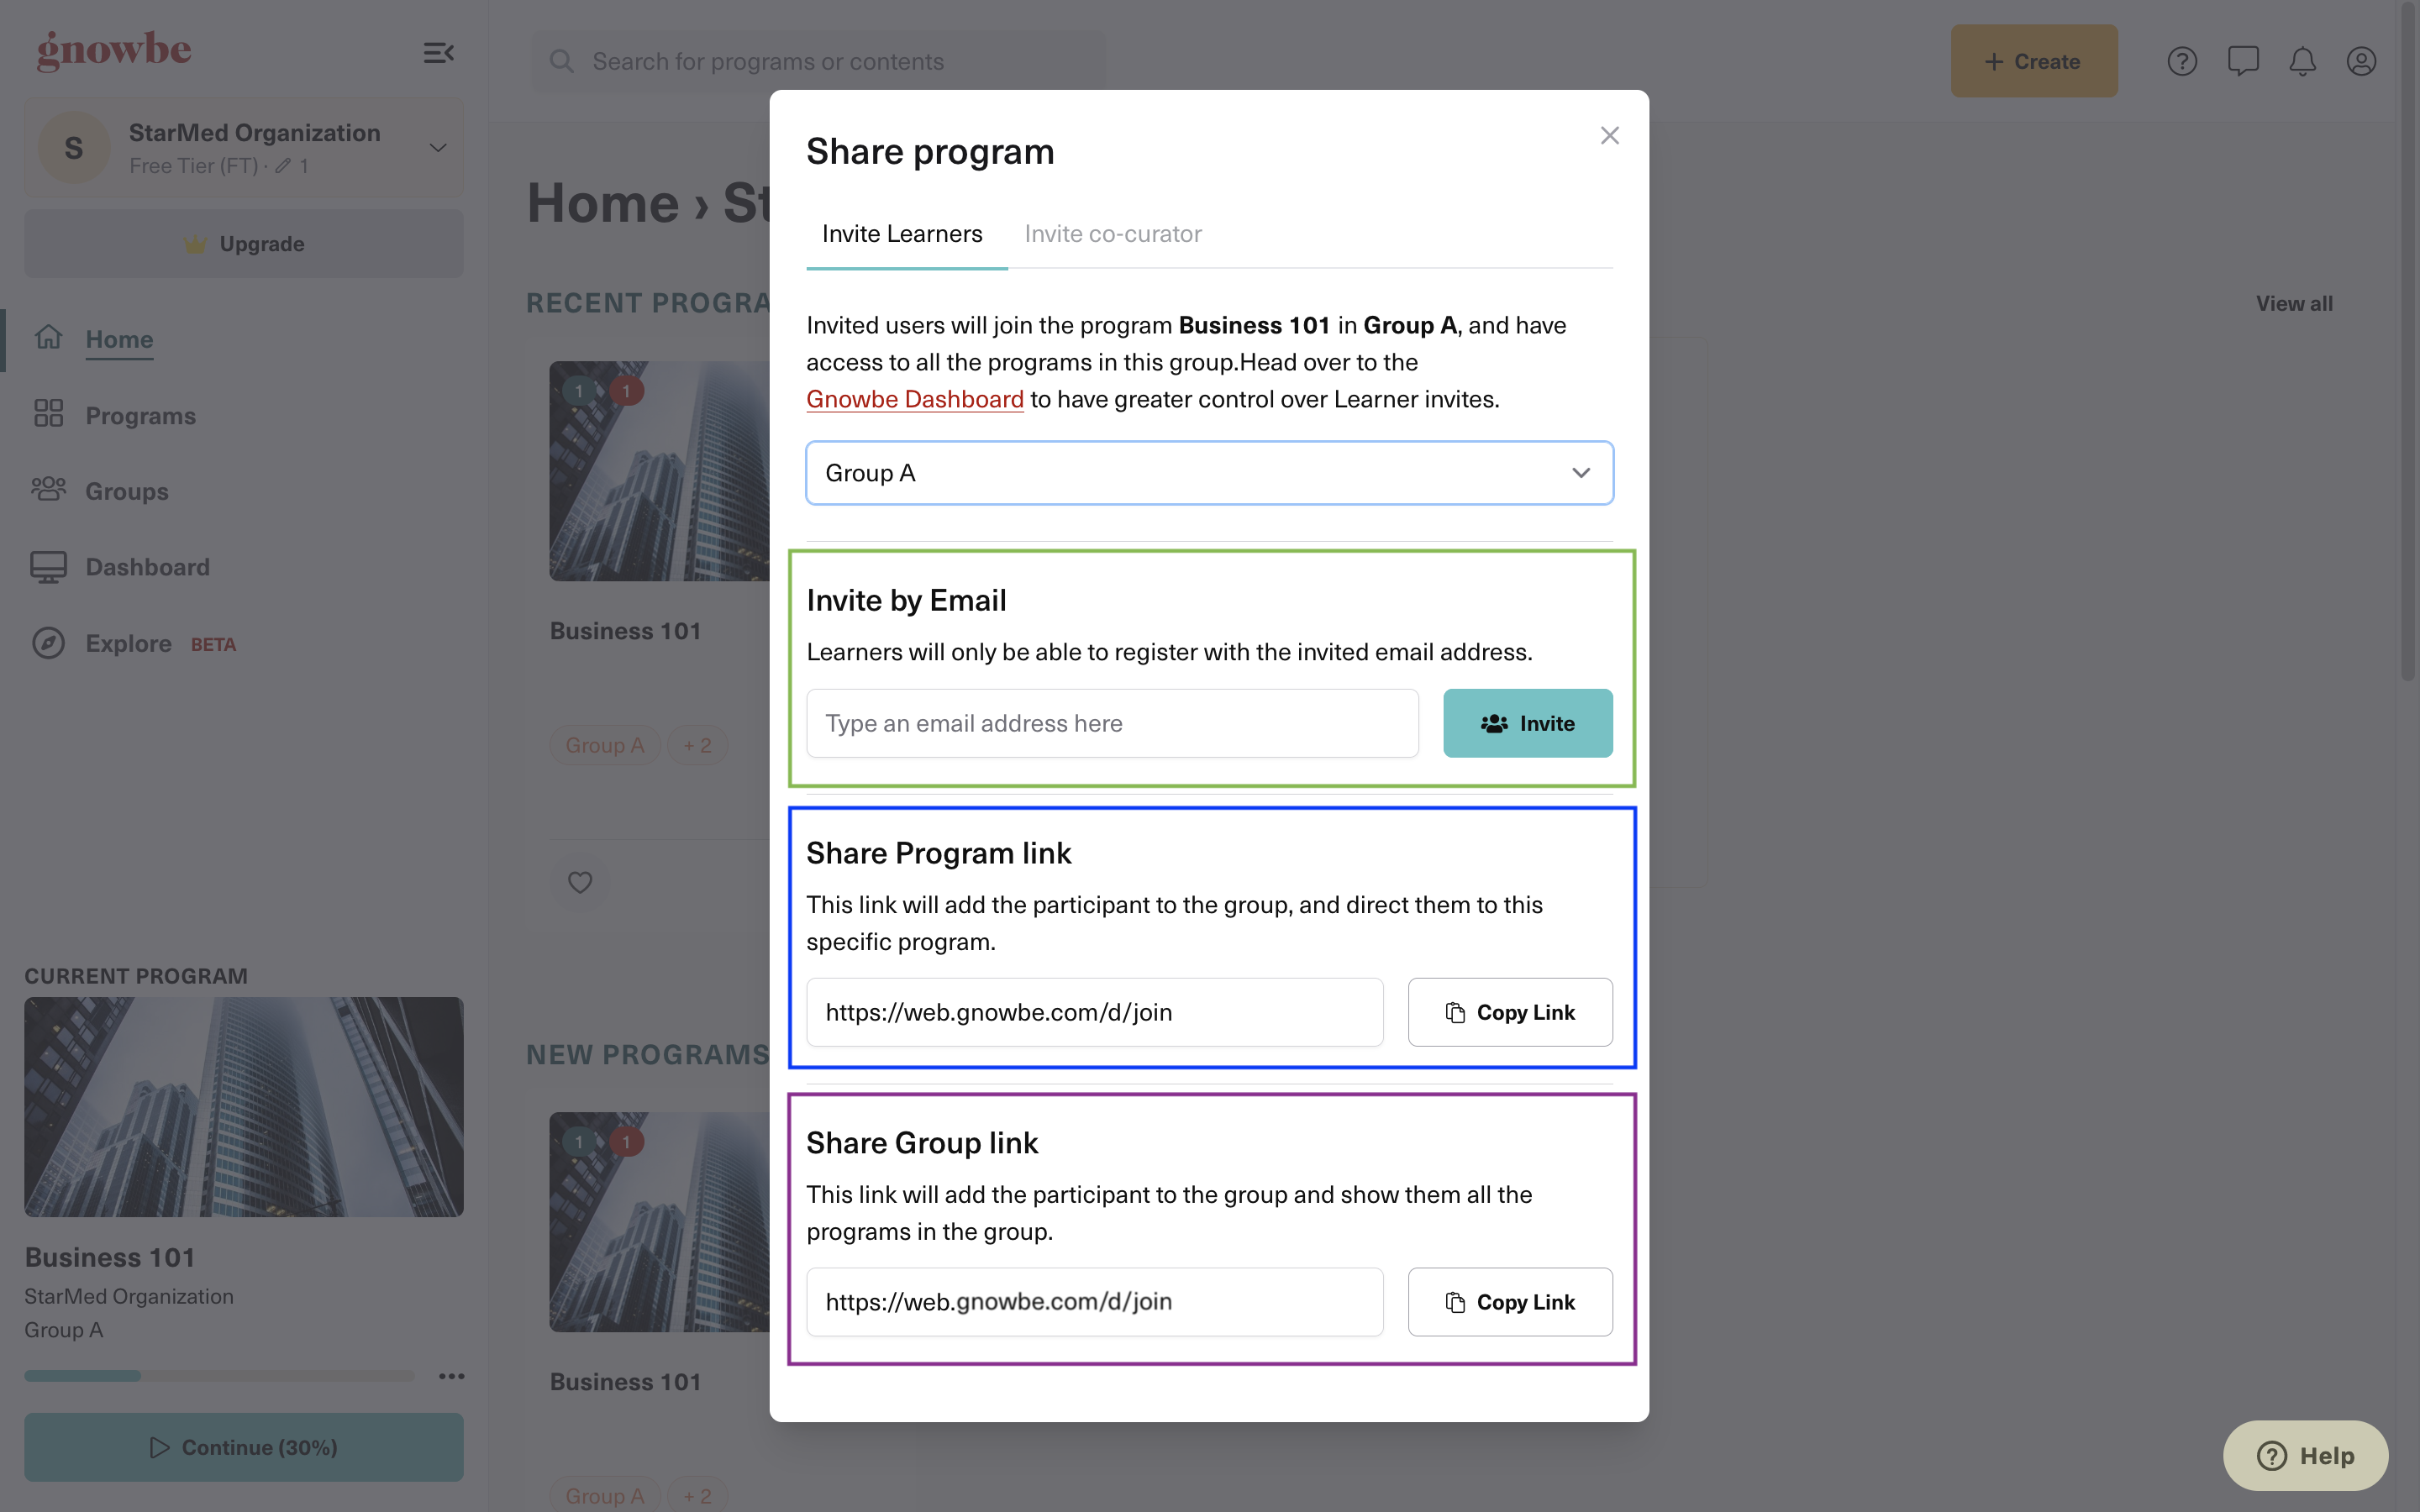Click the Dashboard monitor icon in sidebar
This screenshot has width=2420, height=1512.
coord(48,567)
